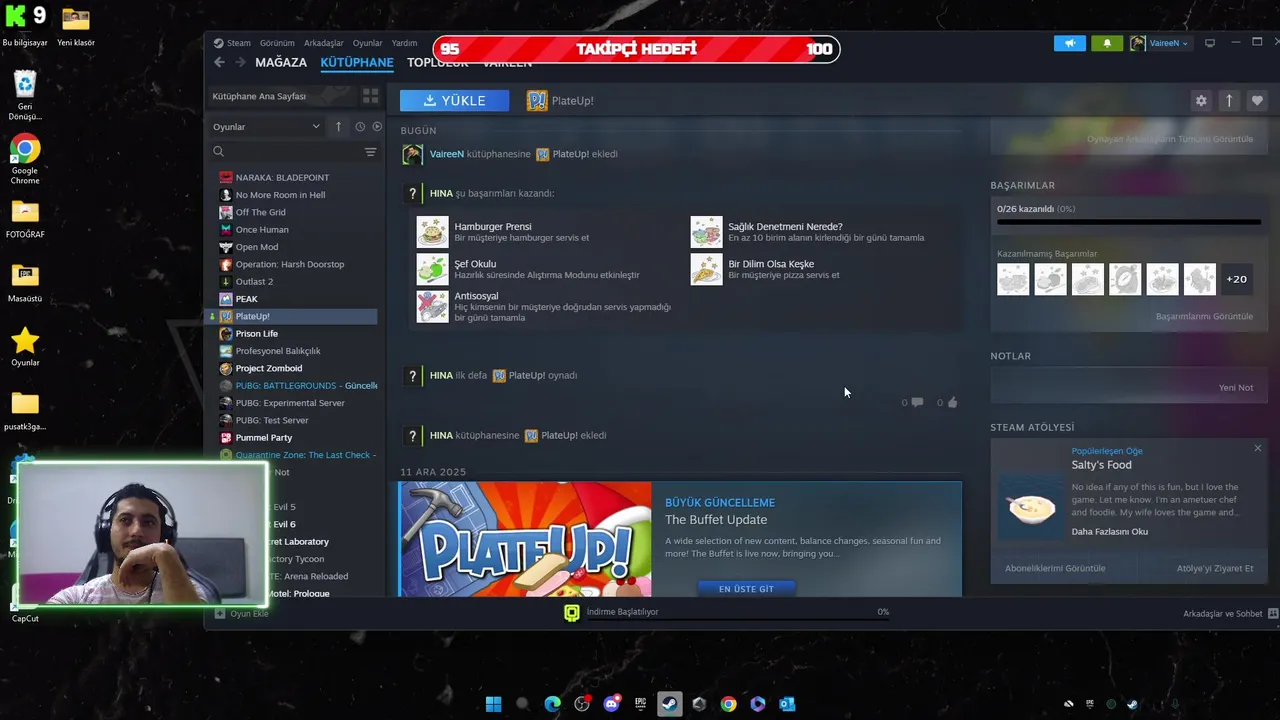The height and width of the screenshot is (720, 1280).
Task: Open comments on HINA's activity post
Action: (912, 402)
